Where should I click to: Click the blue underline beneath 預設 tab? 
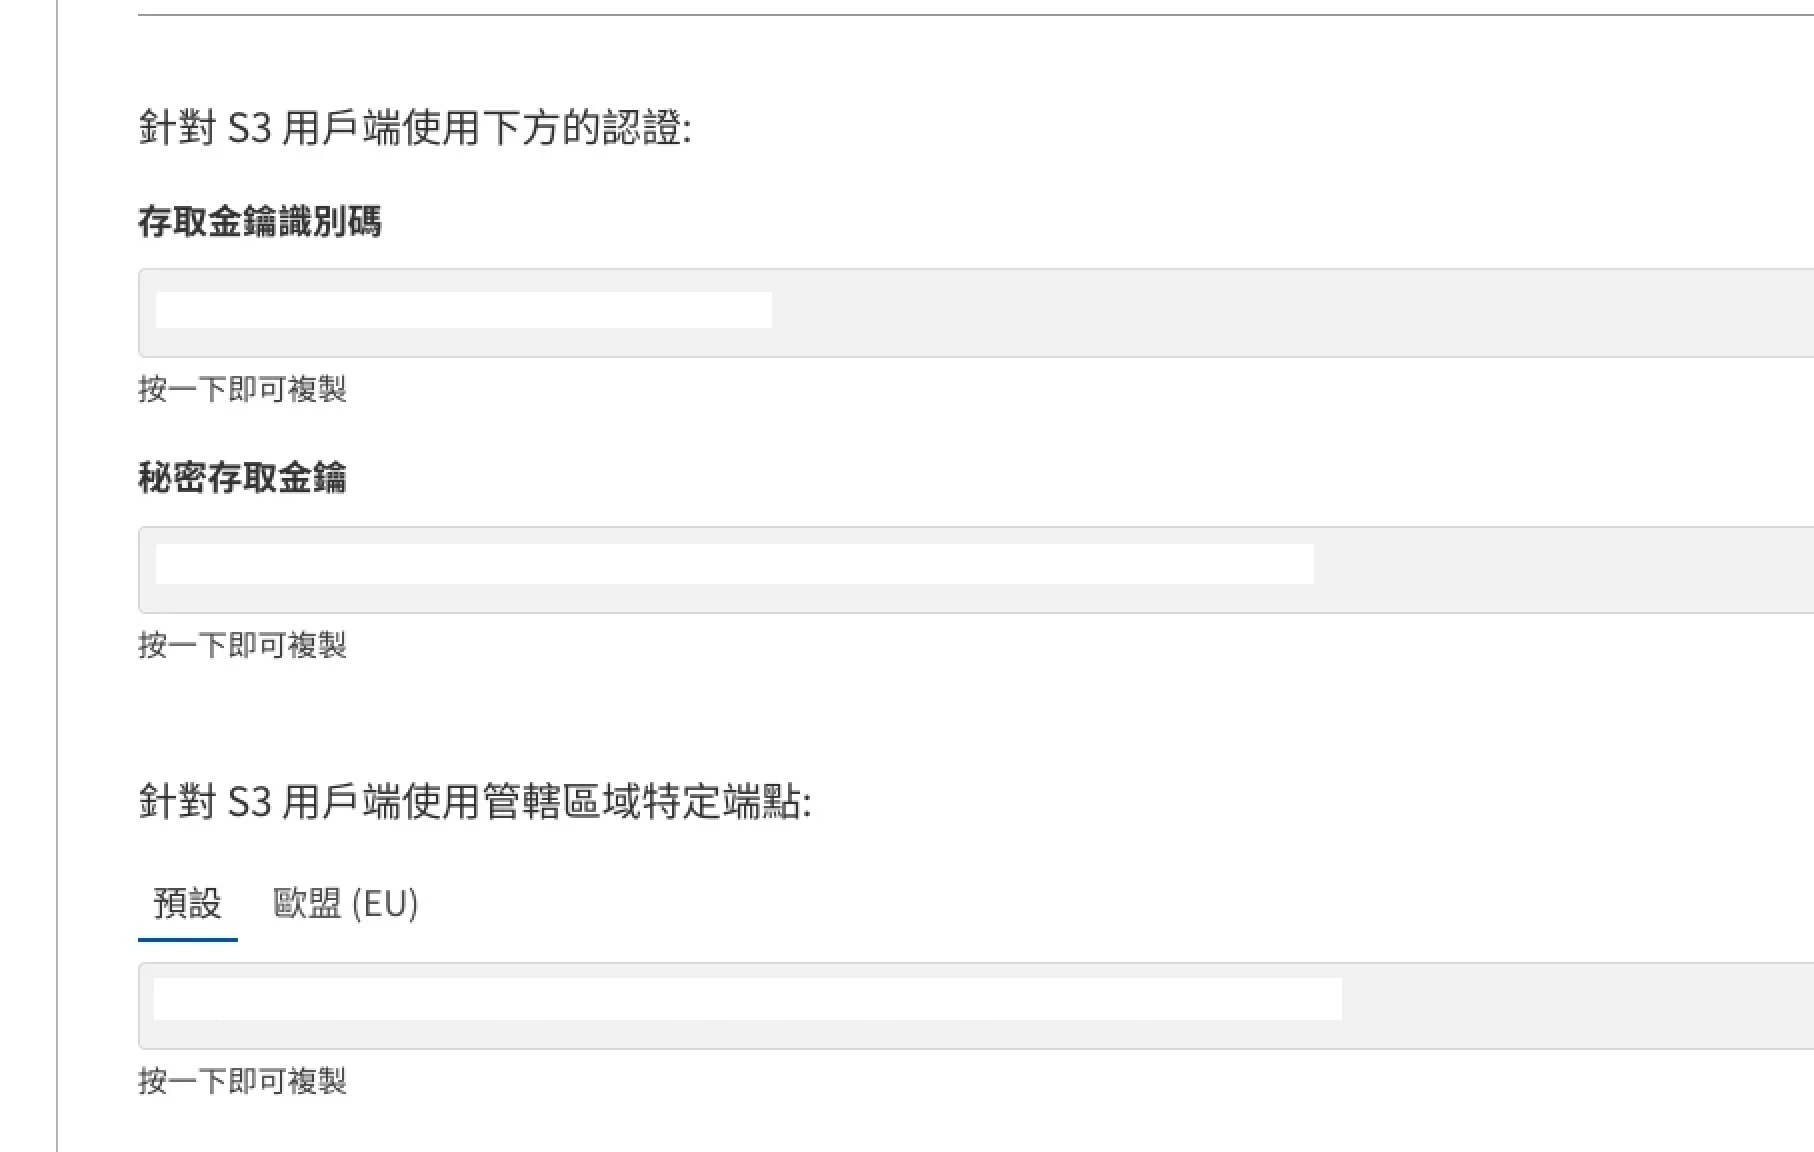pyautogui.click(x=187, y=940)
